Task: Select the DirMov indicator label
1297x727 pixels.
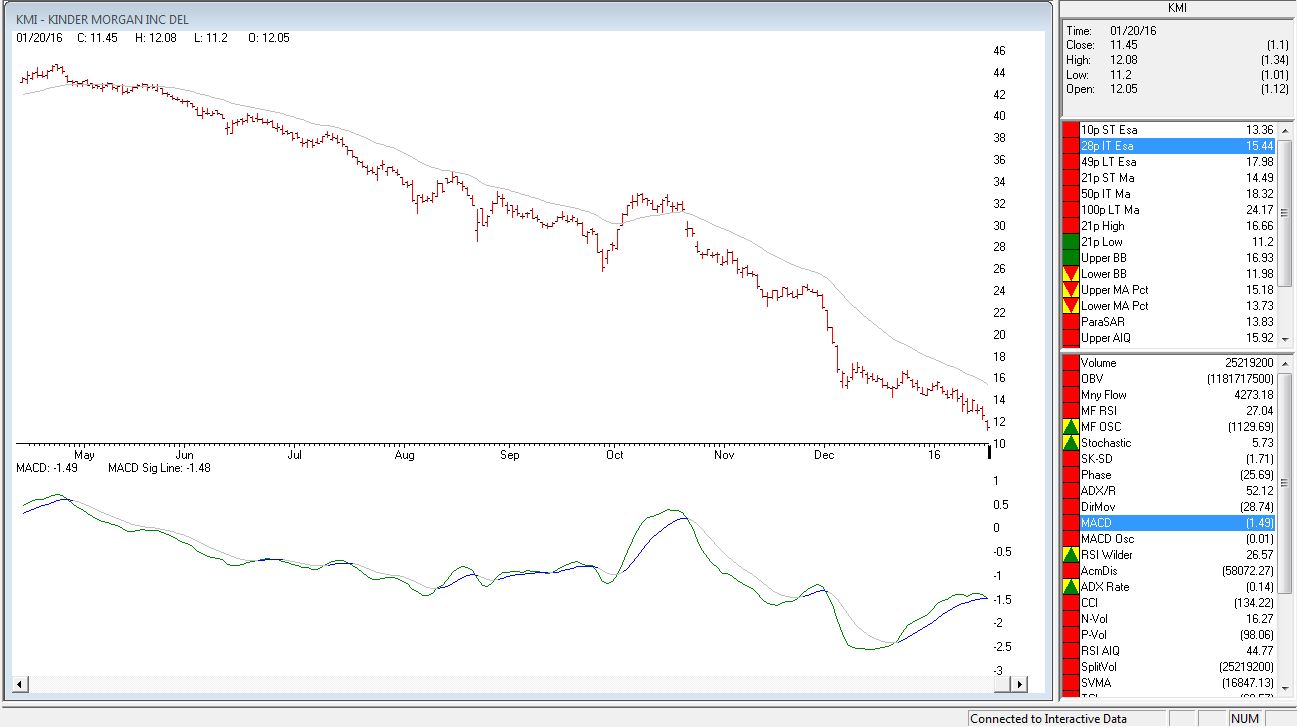Action: [x=1099, y=507]
